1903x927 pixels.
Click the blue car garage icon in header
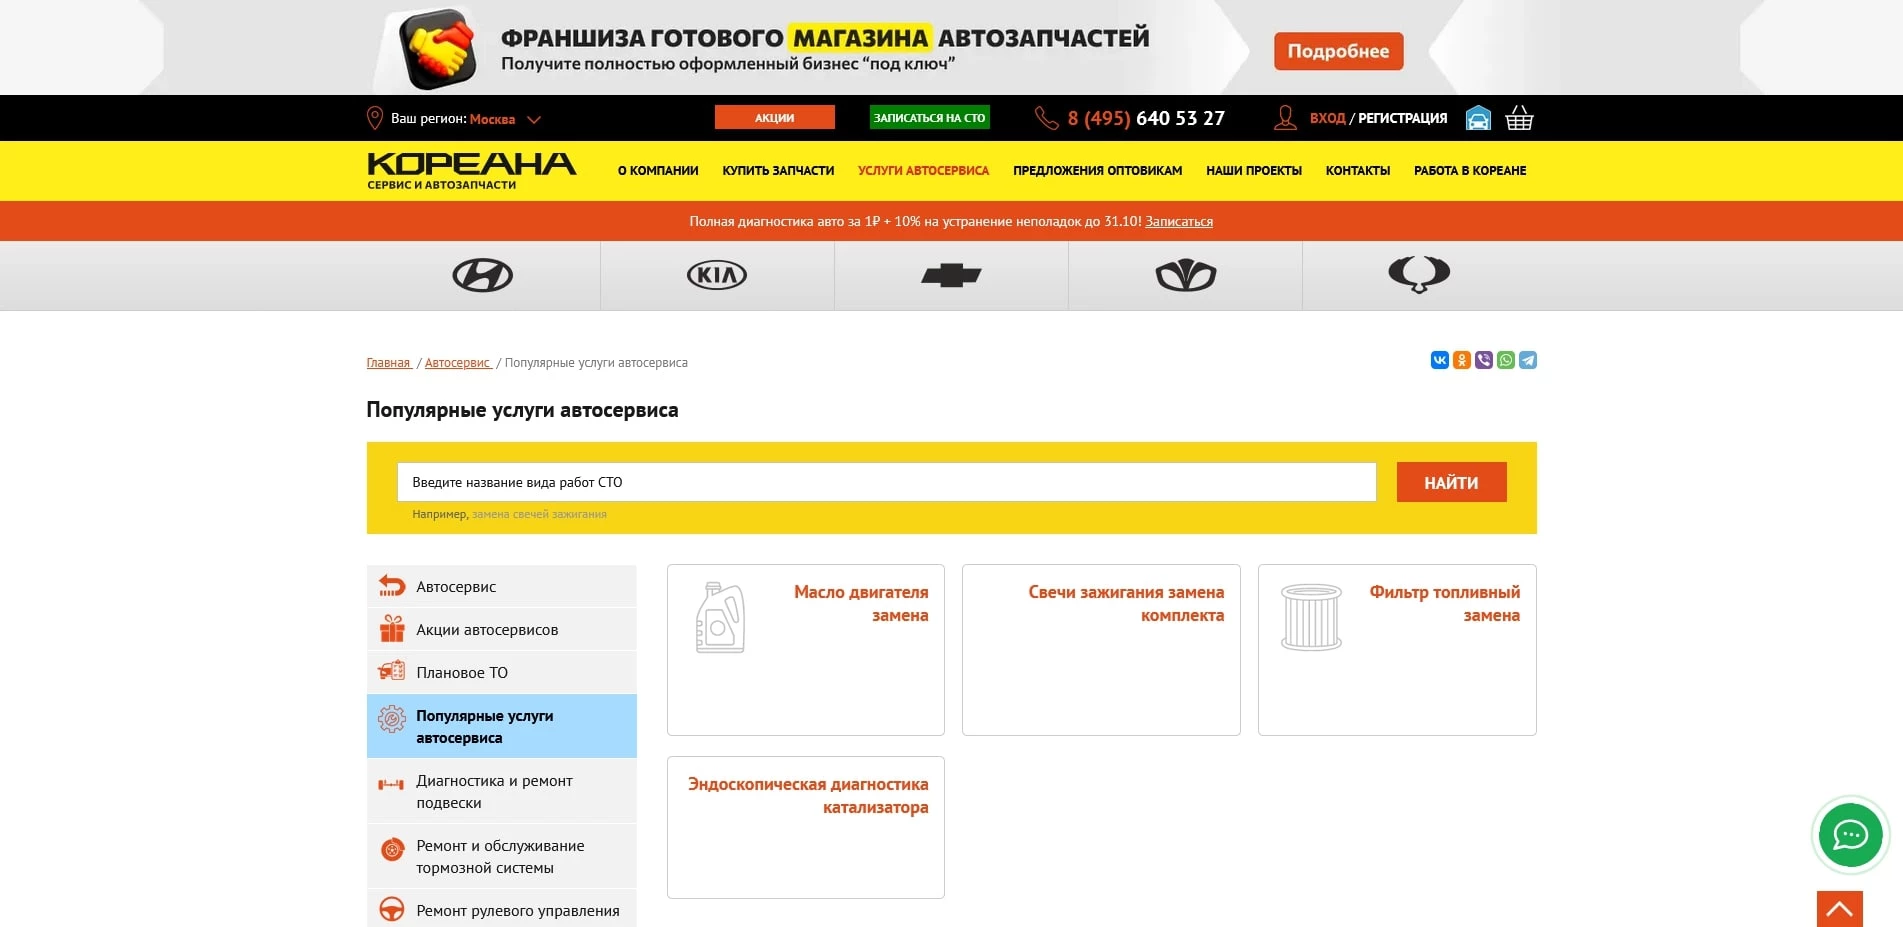[x=1478, y=118]
